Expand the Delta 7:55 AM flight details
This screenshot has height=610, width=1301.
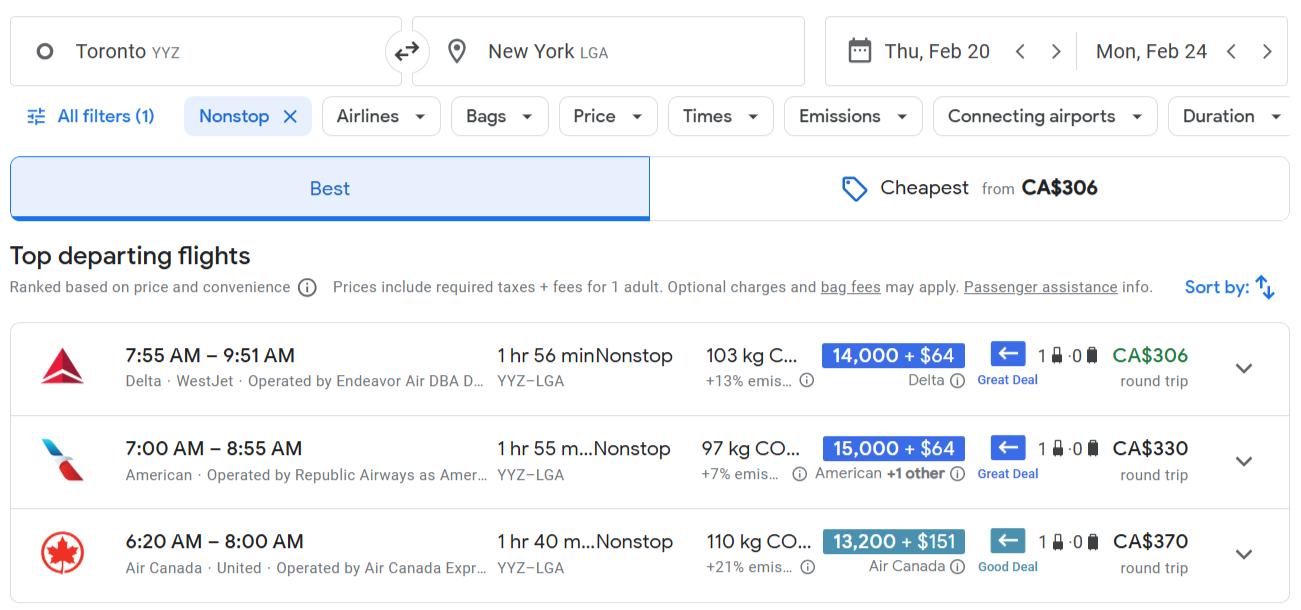[x=1244, y=368]
